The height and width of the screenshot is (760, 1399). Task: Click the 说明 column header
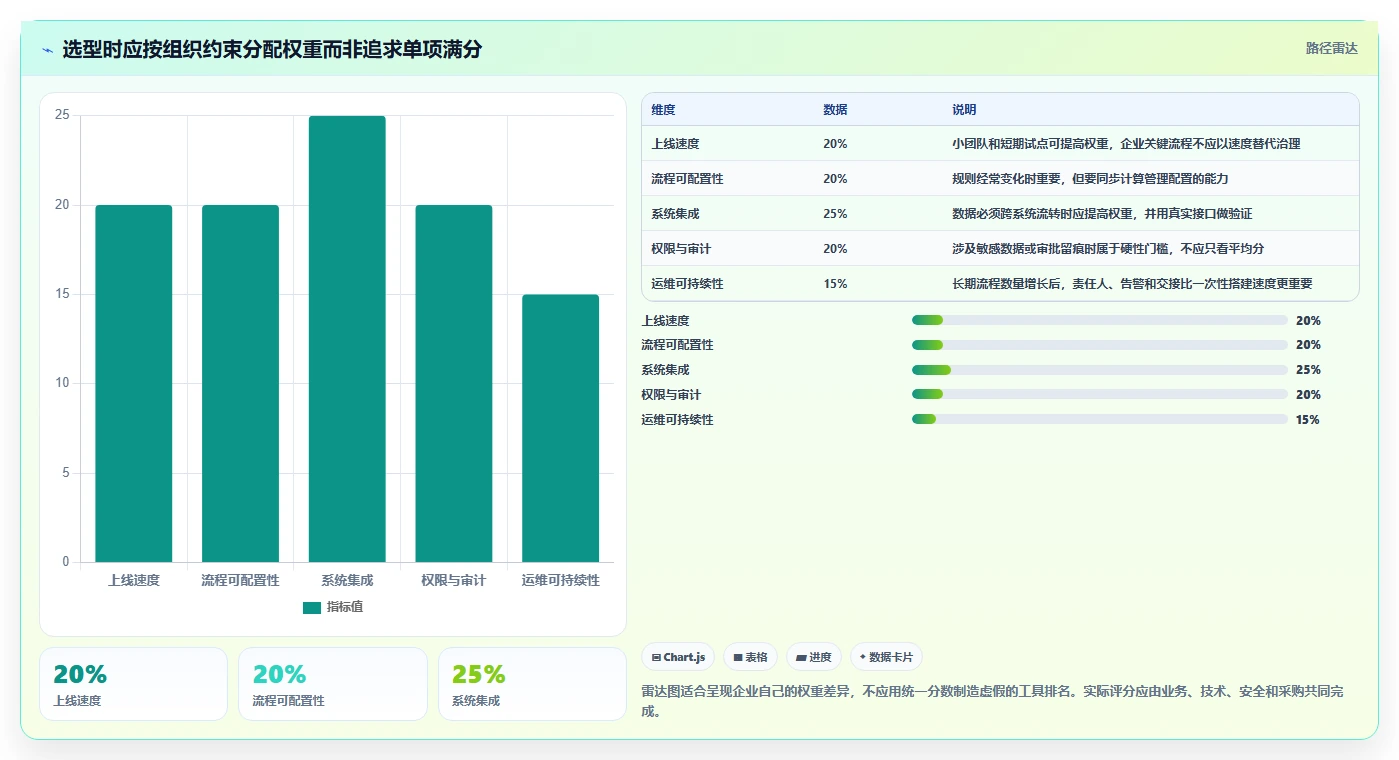coord(964,110)
